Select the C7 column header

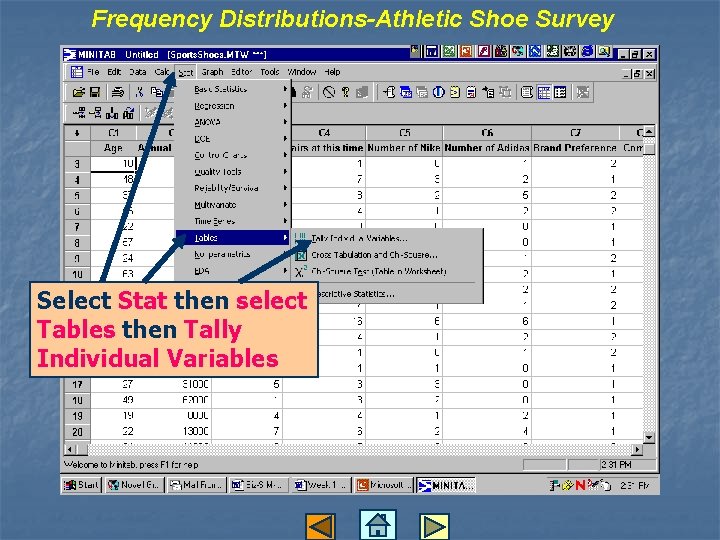(575, 133)
